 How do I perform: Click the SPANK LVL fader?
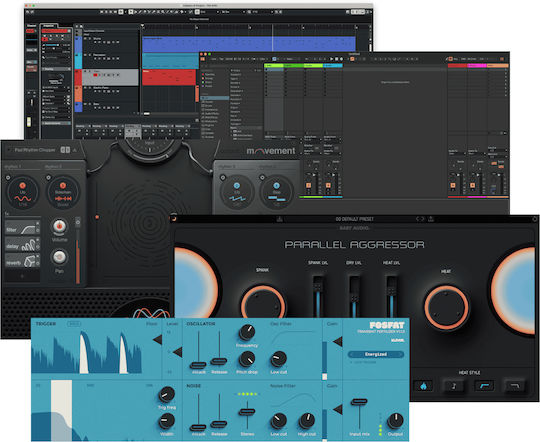tap(318, 296)
